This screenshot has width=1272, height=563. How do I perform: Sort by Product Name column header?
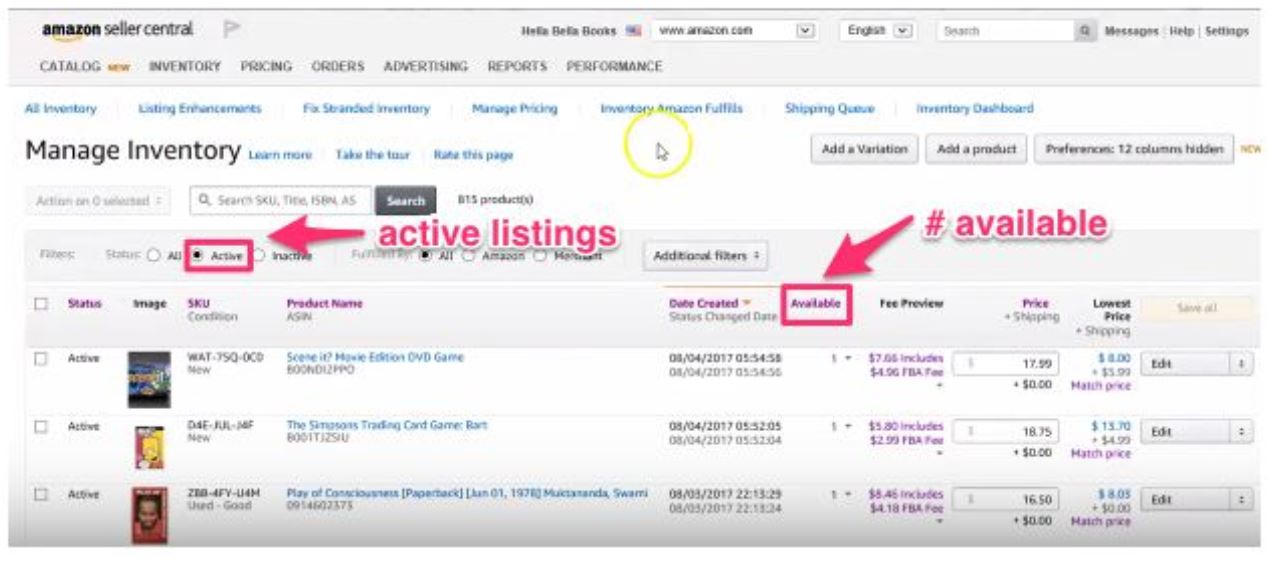pyautogui.click(x=325, y=303)
